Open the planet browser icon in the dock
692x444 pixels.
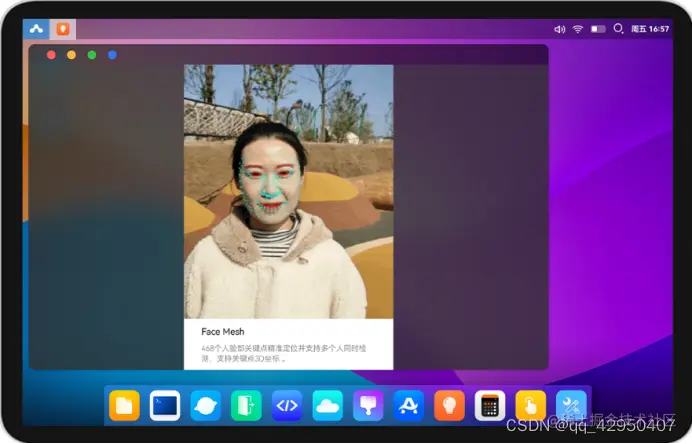point(206,405)
